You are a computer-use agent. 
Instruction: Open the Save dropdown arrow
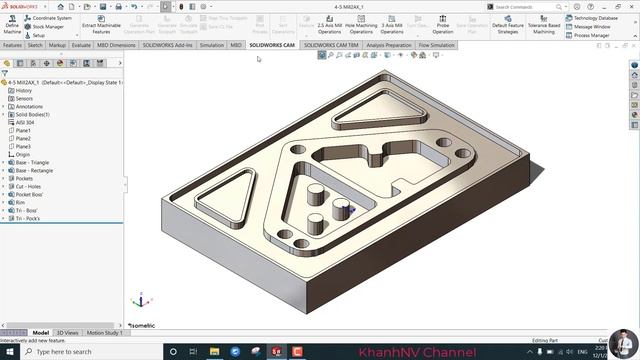point(110,7)
